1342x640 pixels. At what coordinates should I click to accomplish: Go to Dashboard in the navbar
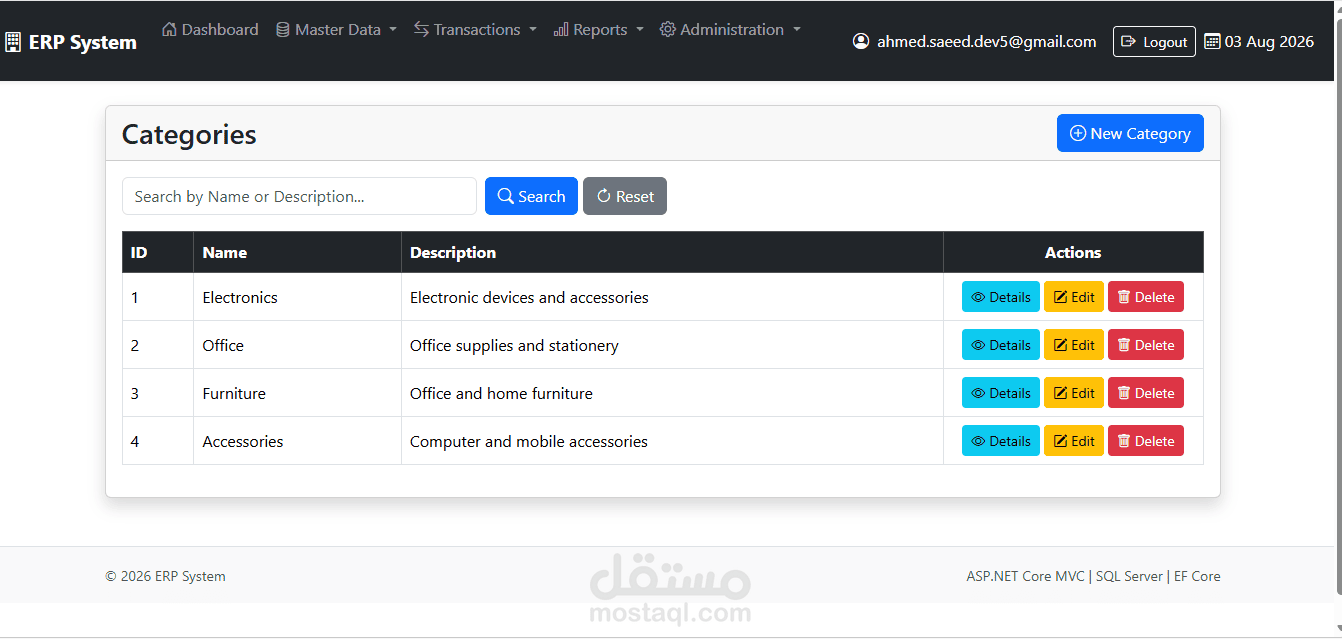point(210,30)
